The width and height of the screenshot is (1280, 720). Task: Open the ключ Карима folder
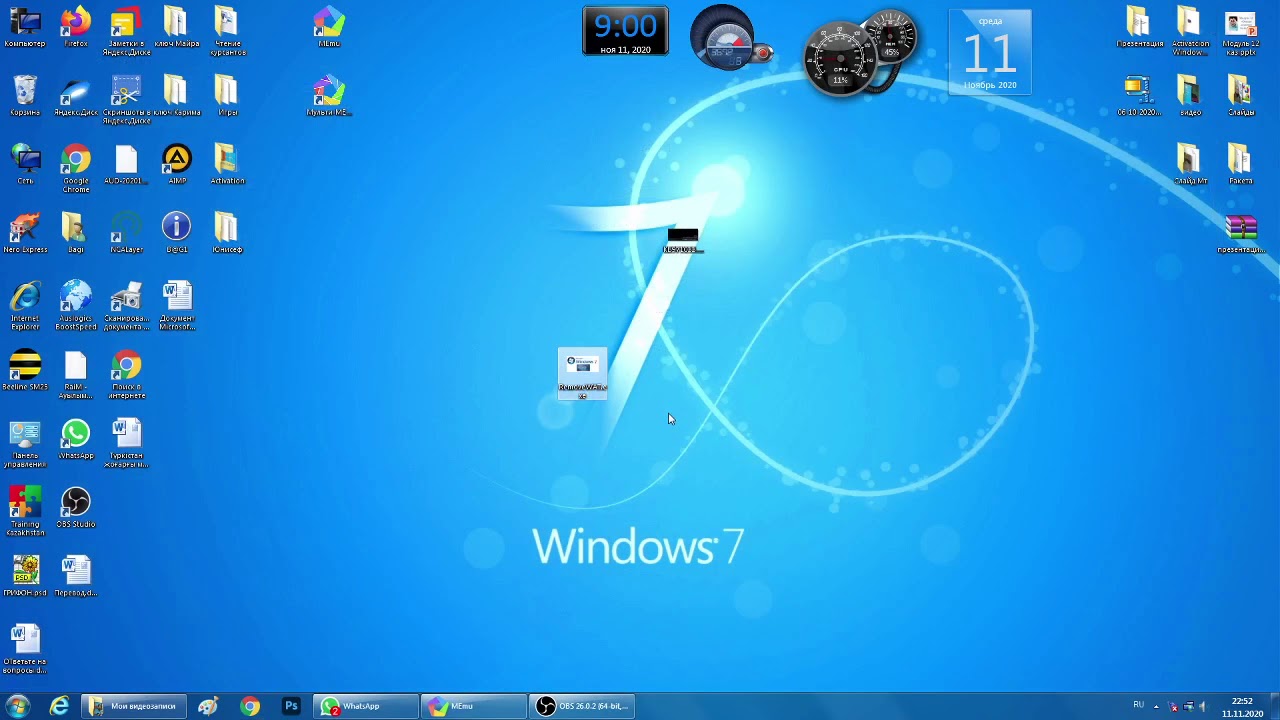[x=176, y=96]
